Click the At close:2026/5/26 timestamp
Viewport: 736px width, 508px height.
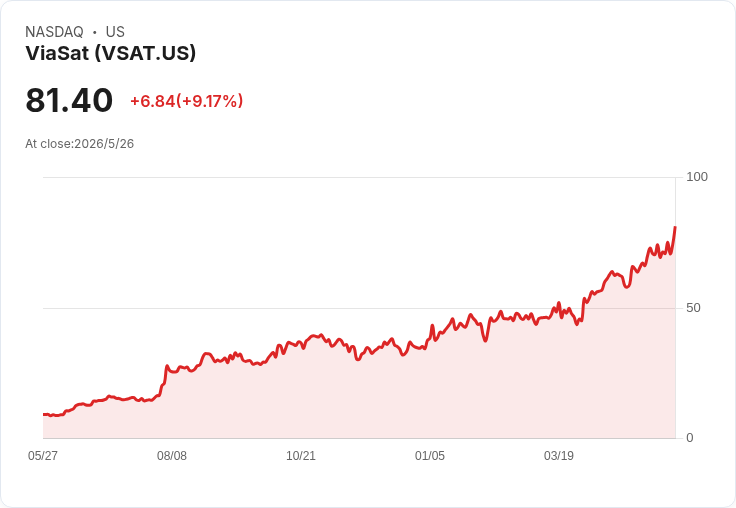coord(79,144)
